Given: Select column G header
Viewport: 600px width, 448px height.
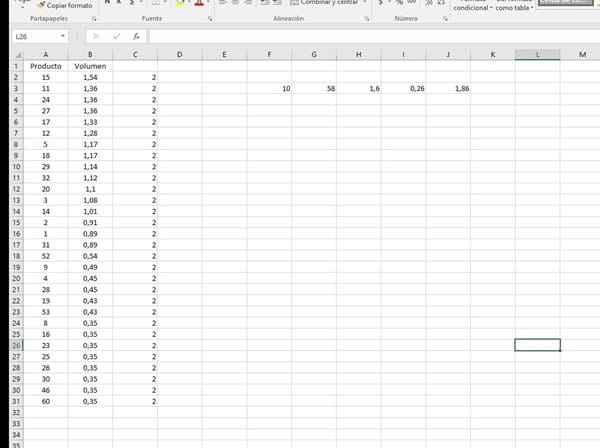Looking at the screenshot, I should (314, 55).
